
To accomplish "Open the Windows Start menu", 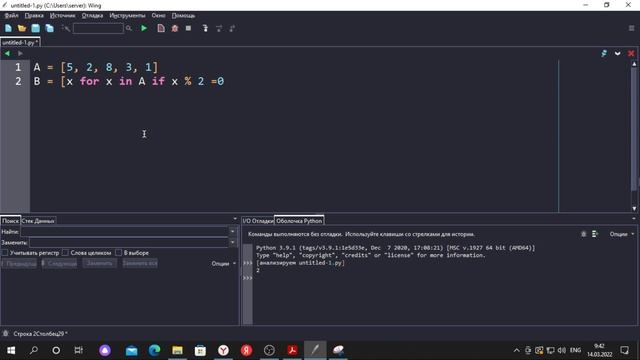I will coord(11,350).
